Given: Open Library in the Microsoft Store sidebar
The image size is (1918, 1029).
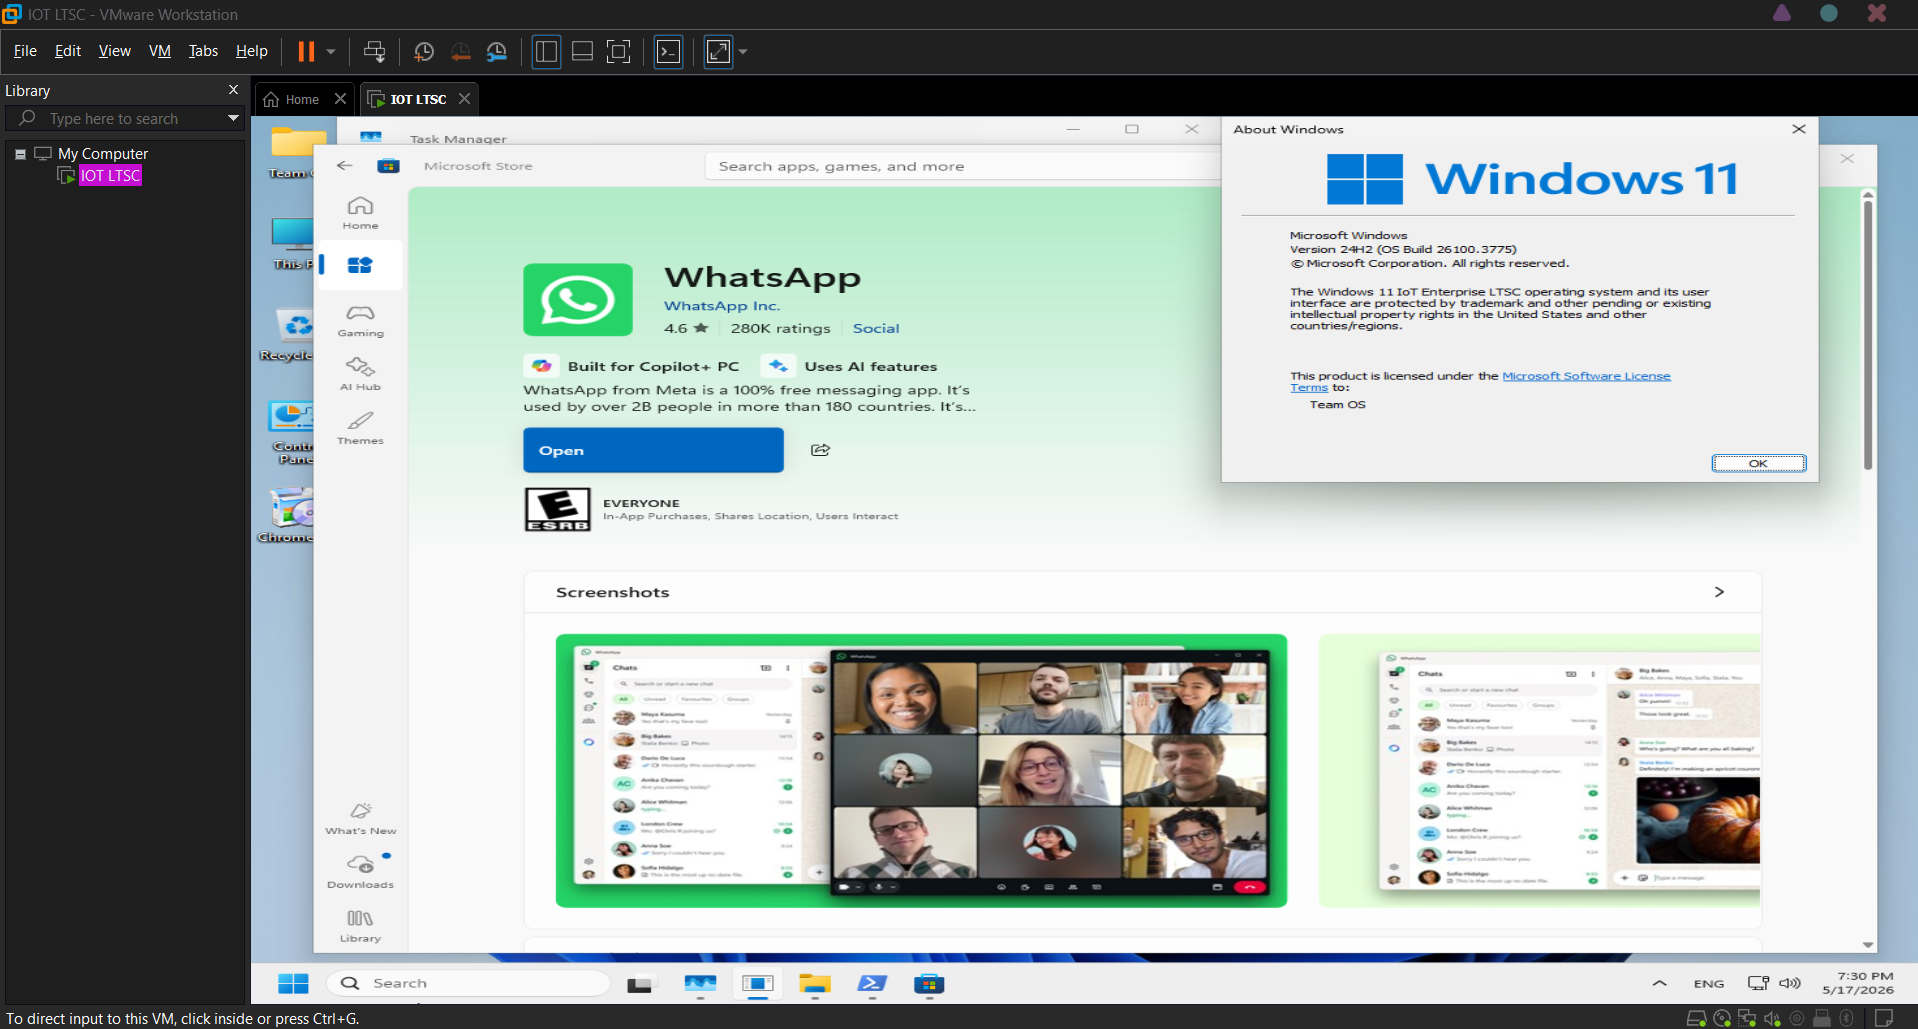Looking at the screenshot, I should [360, 926].
